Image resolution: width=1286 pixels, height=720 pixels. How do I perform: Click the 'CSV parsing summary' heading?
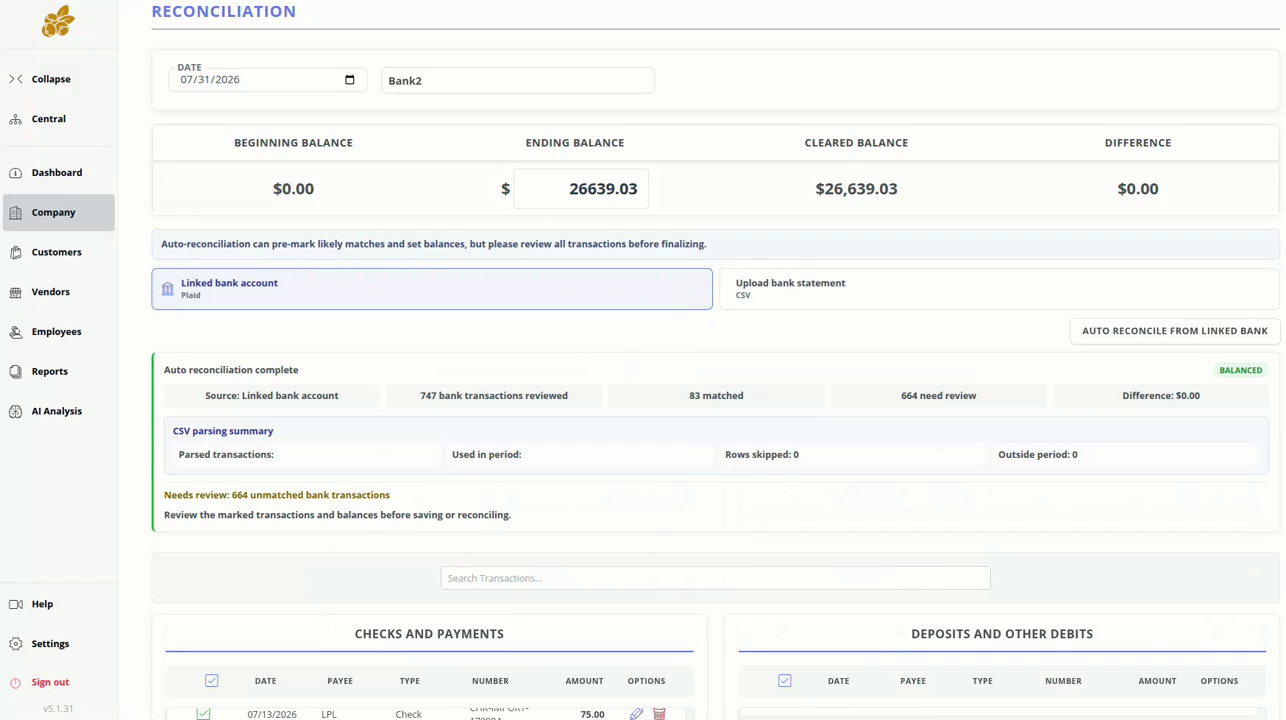click(223, 431)
